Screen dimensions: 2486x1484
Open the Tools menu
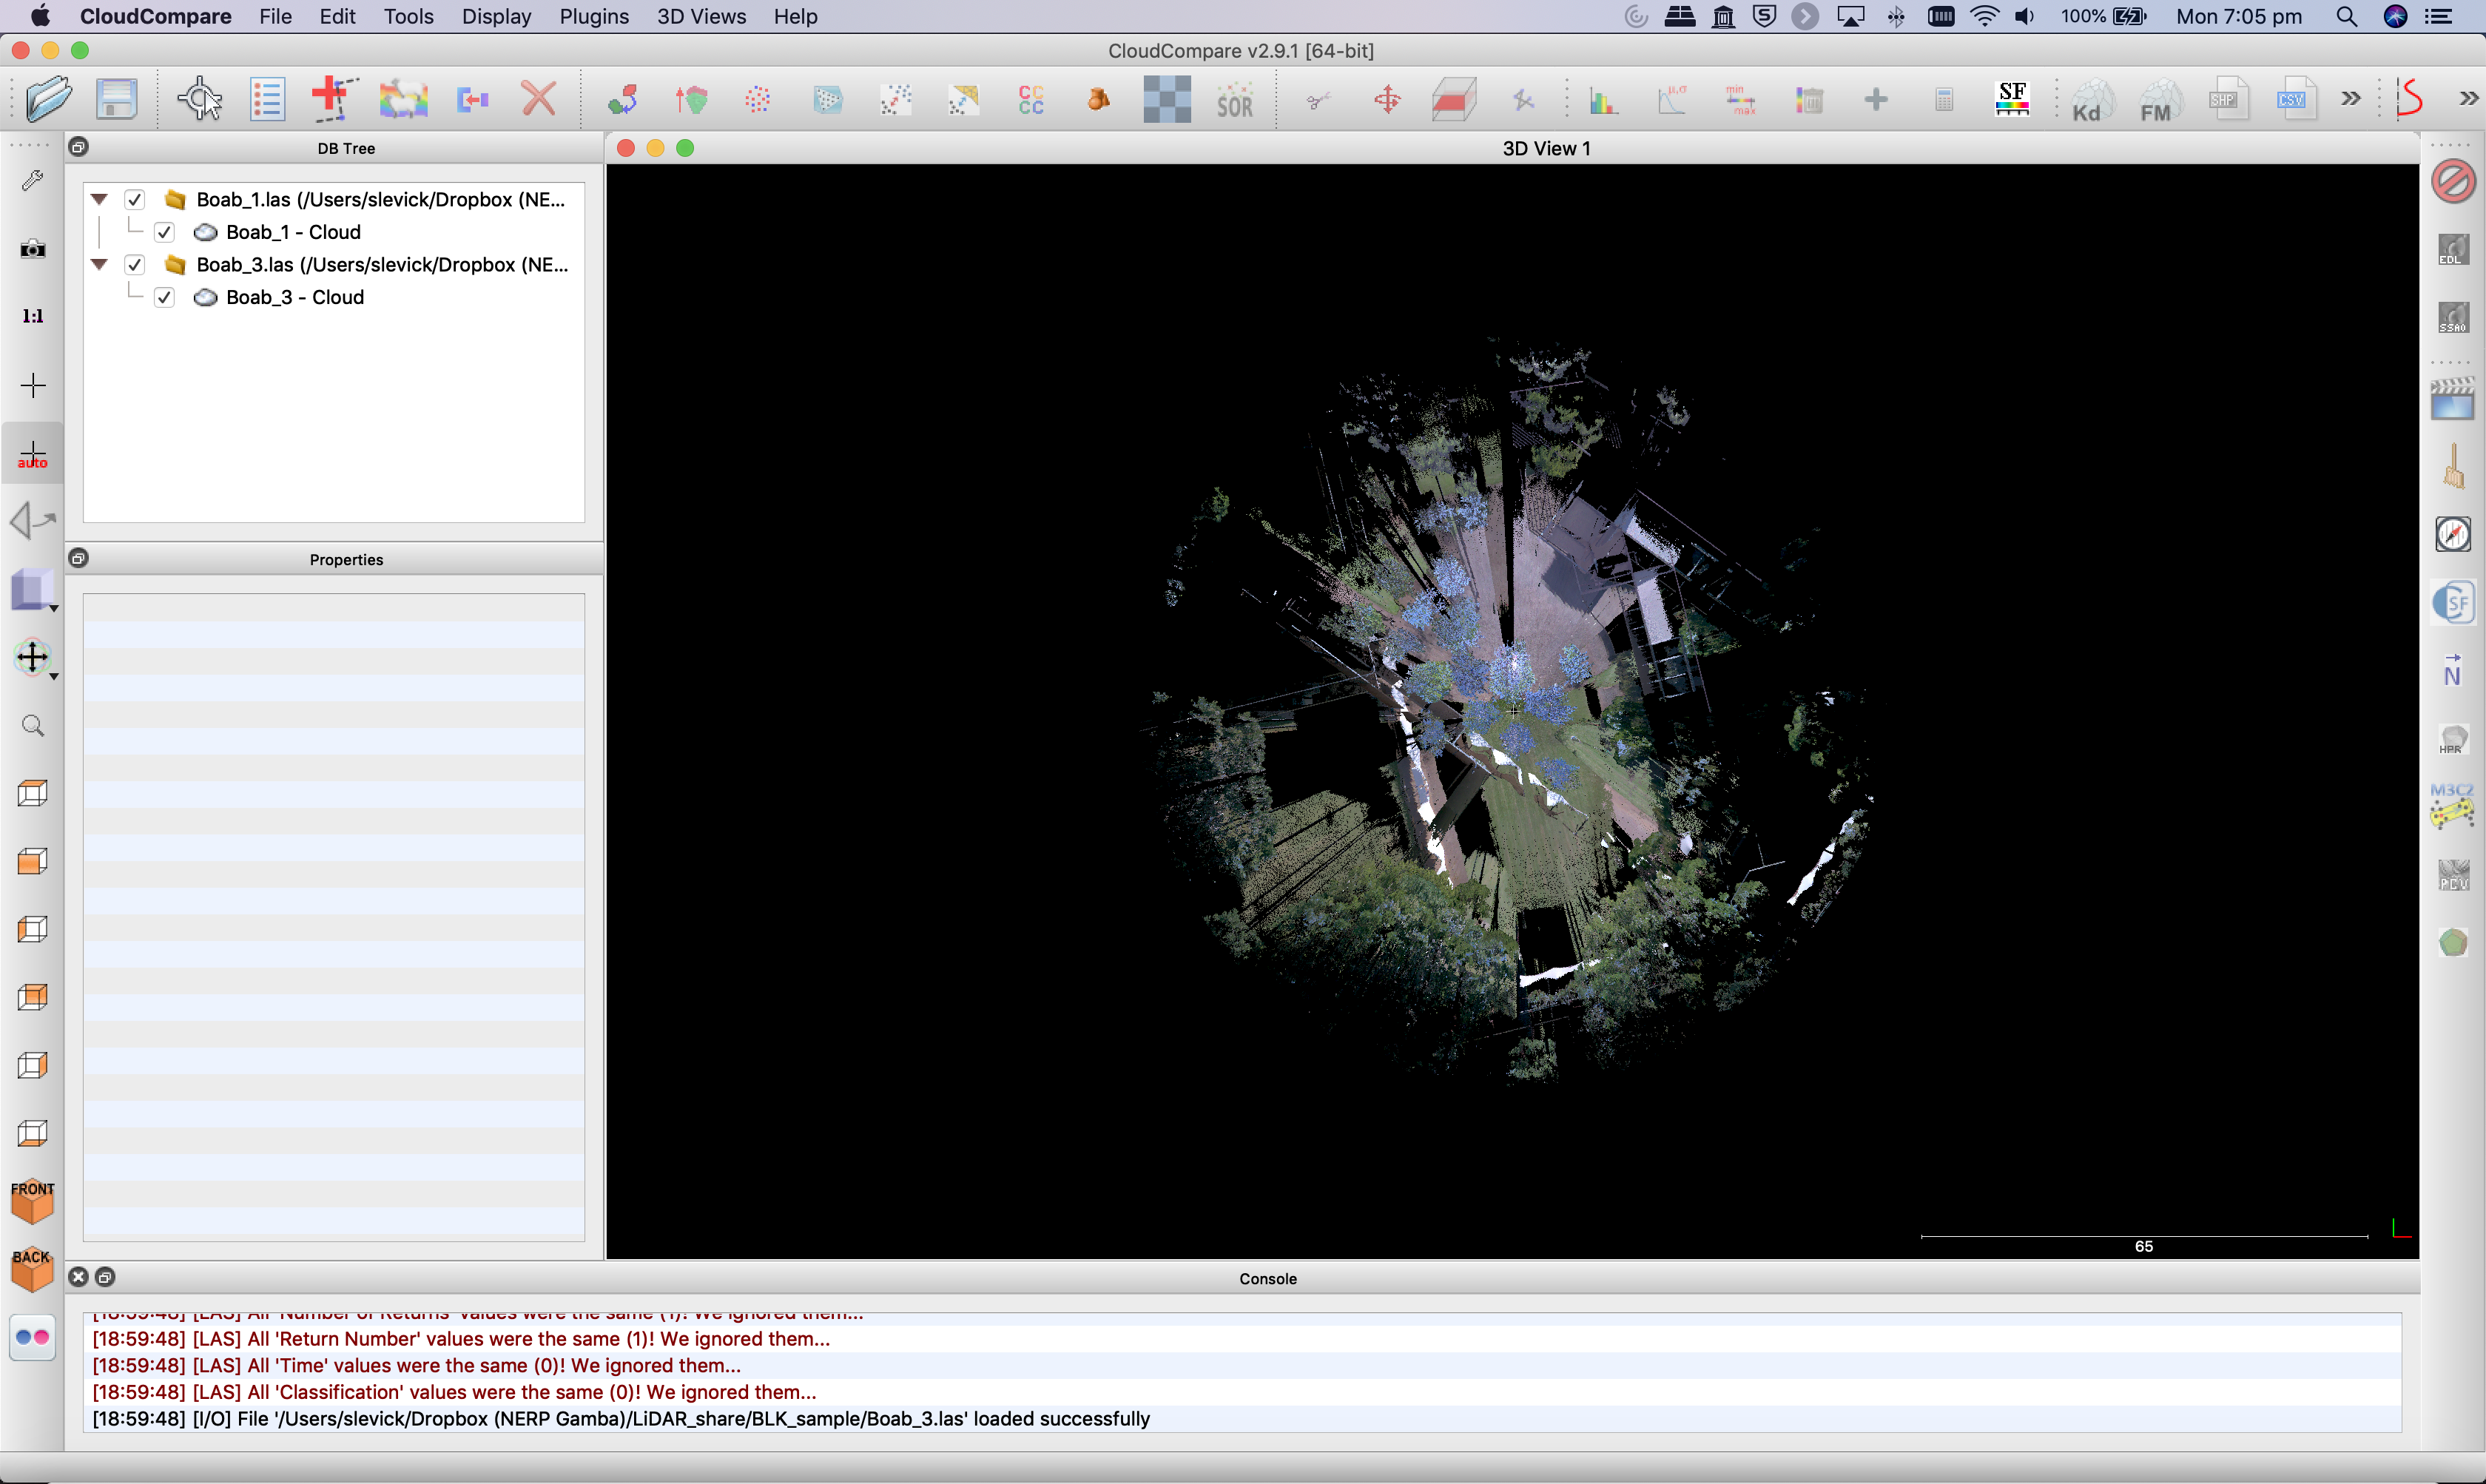pos(408,16)
